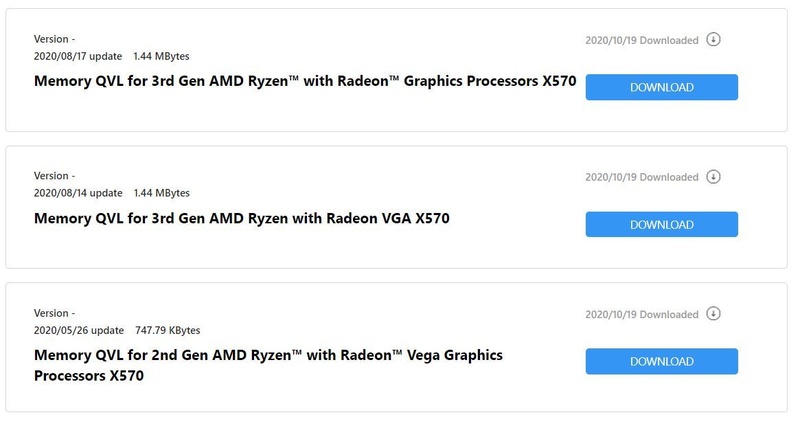
Task: Download Memory QVL for Radeon VGA X570
Action: (x=661, y=224)
